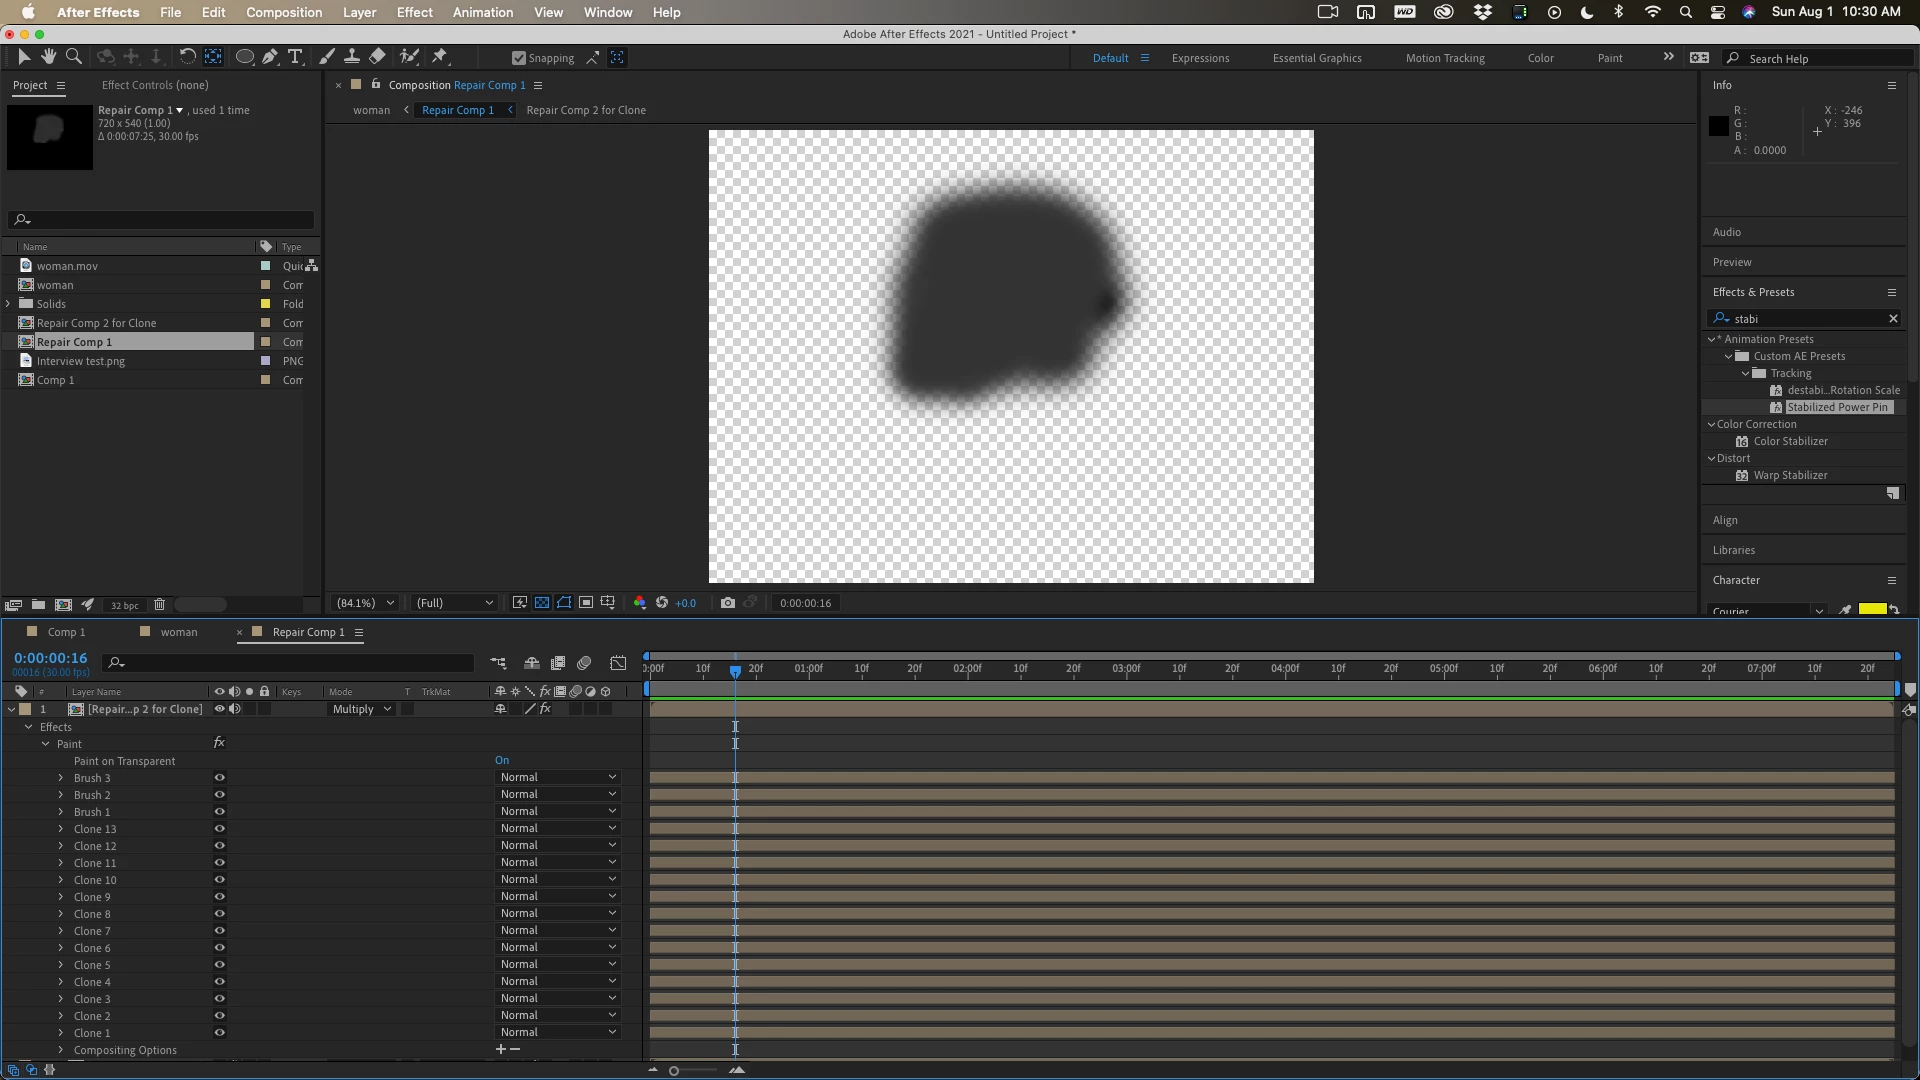Select the Ellipse shape tool
This screenshot has width=1920, height=1080.
244,57
